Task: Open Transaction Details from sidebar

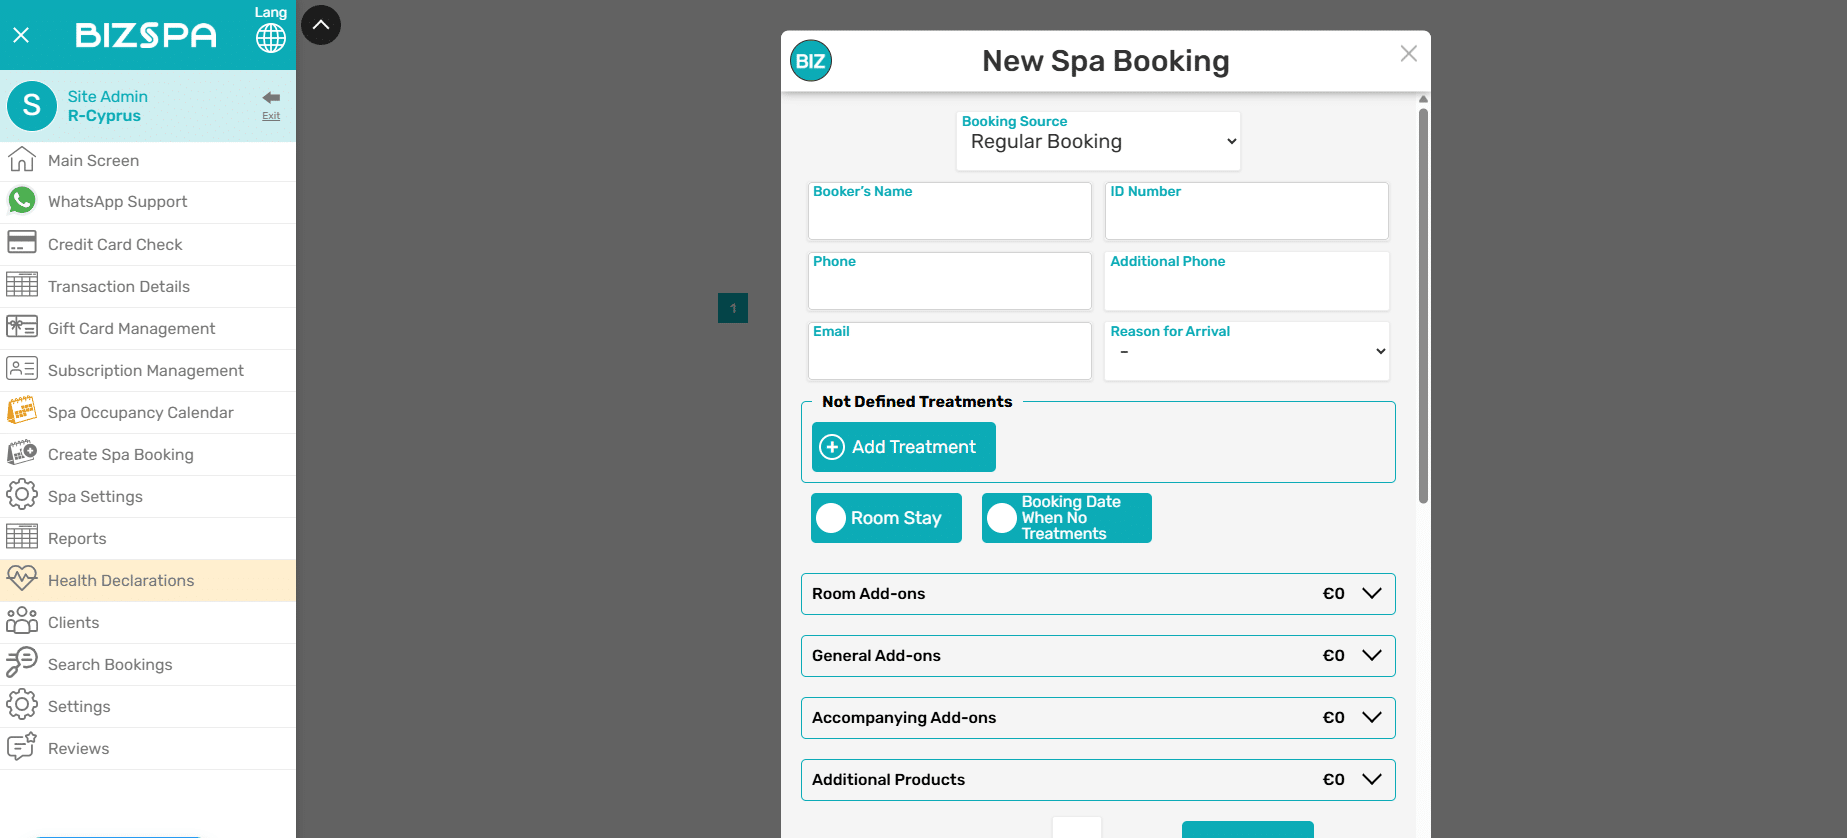Action: 119,287
